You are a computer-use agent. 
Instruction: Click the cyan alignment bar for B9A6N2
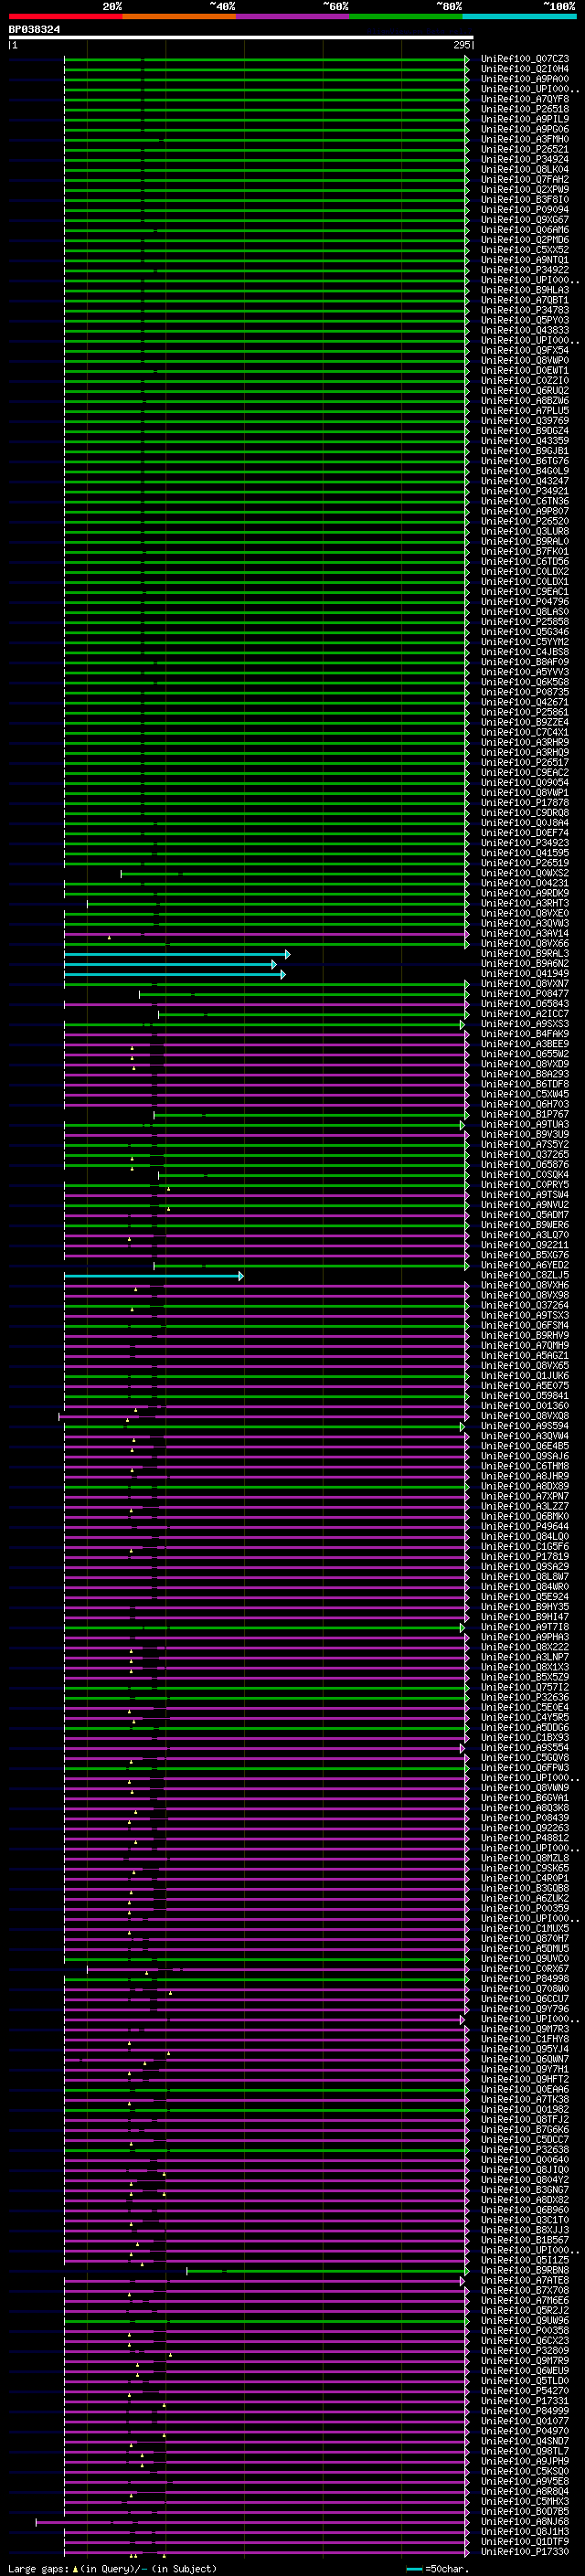170,964
